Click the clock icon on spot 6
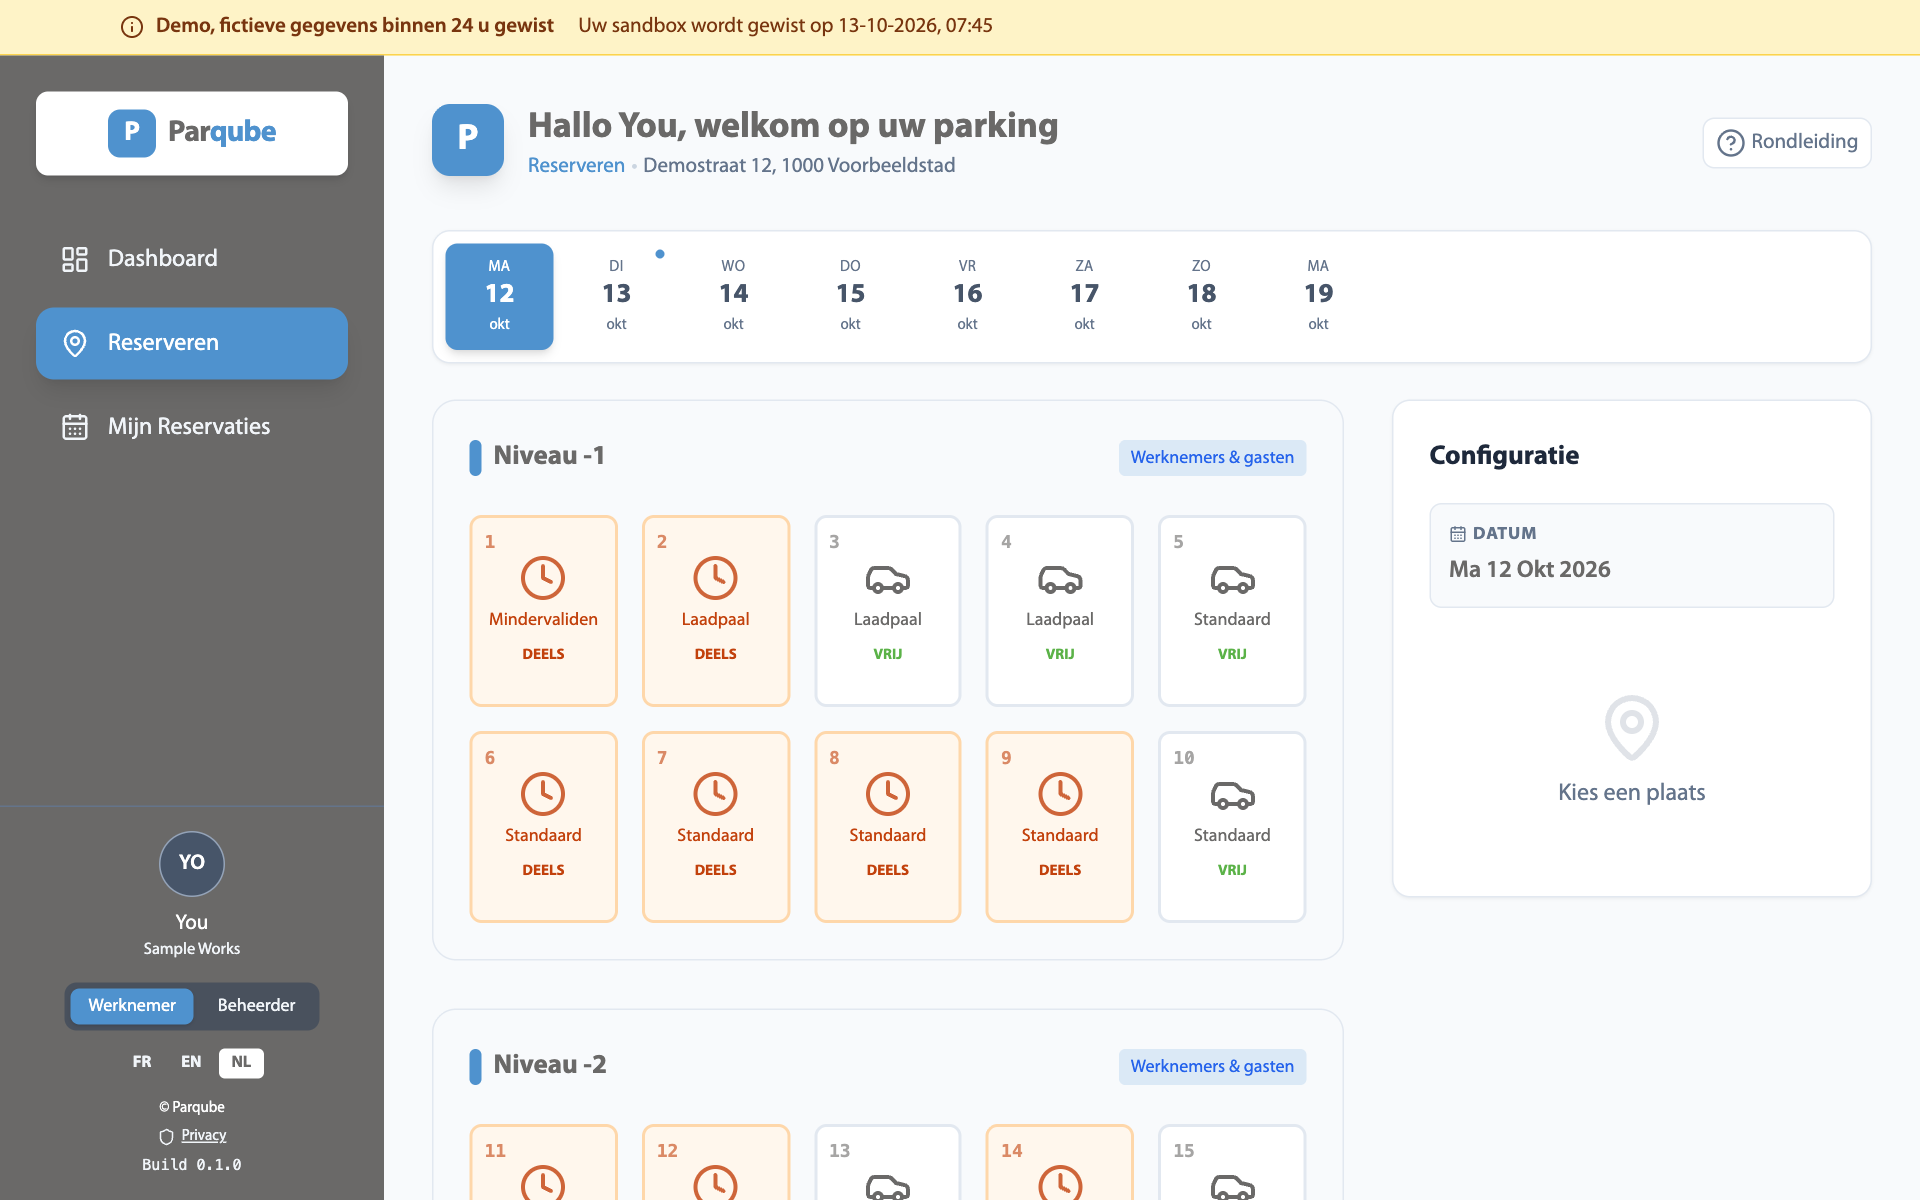The width and height of the screenshot is (1920, 1200). (543, 794)
